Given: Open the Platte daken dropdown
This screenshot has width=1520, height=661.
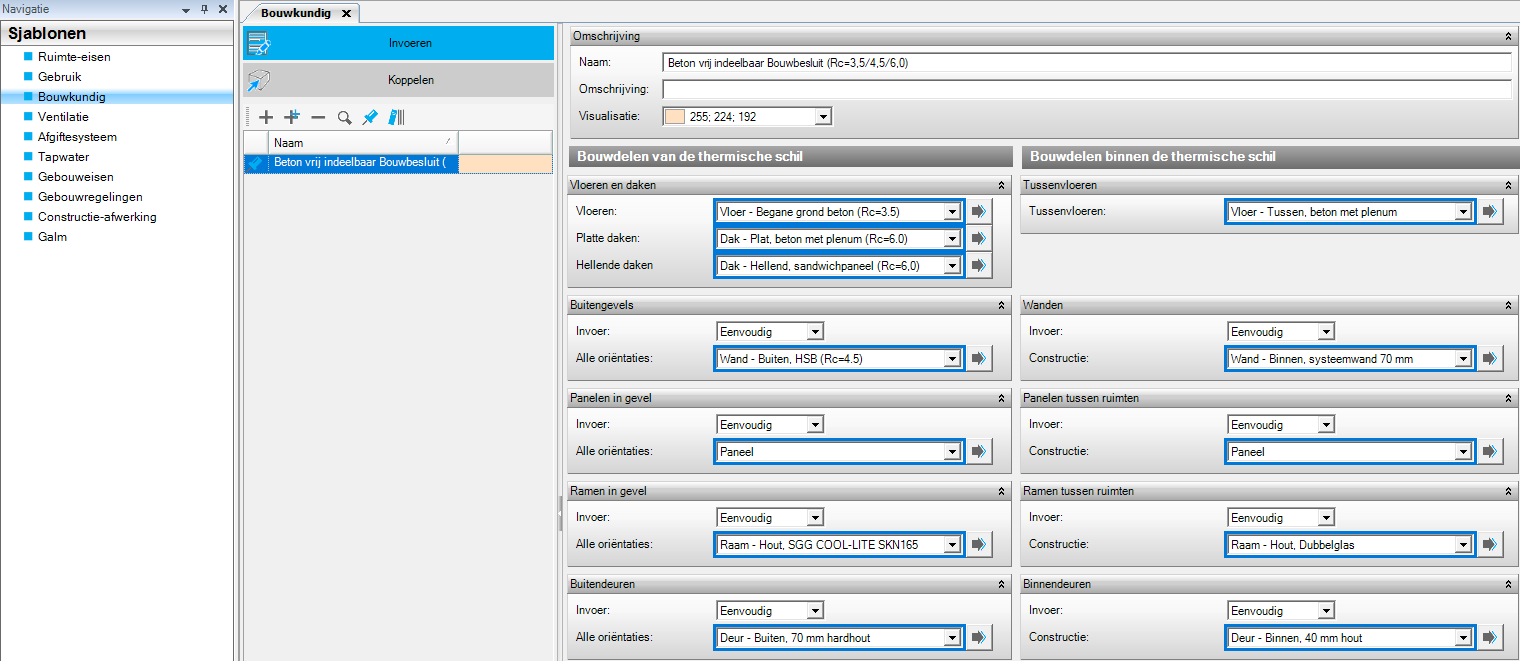Looking at the screenshot, I should pos(952,239).
